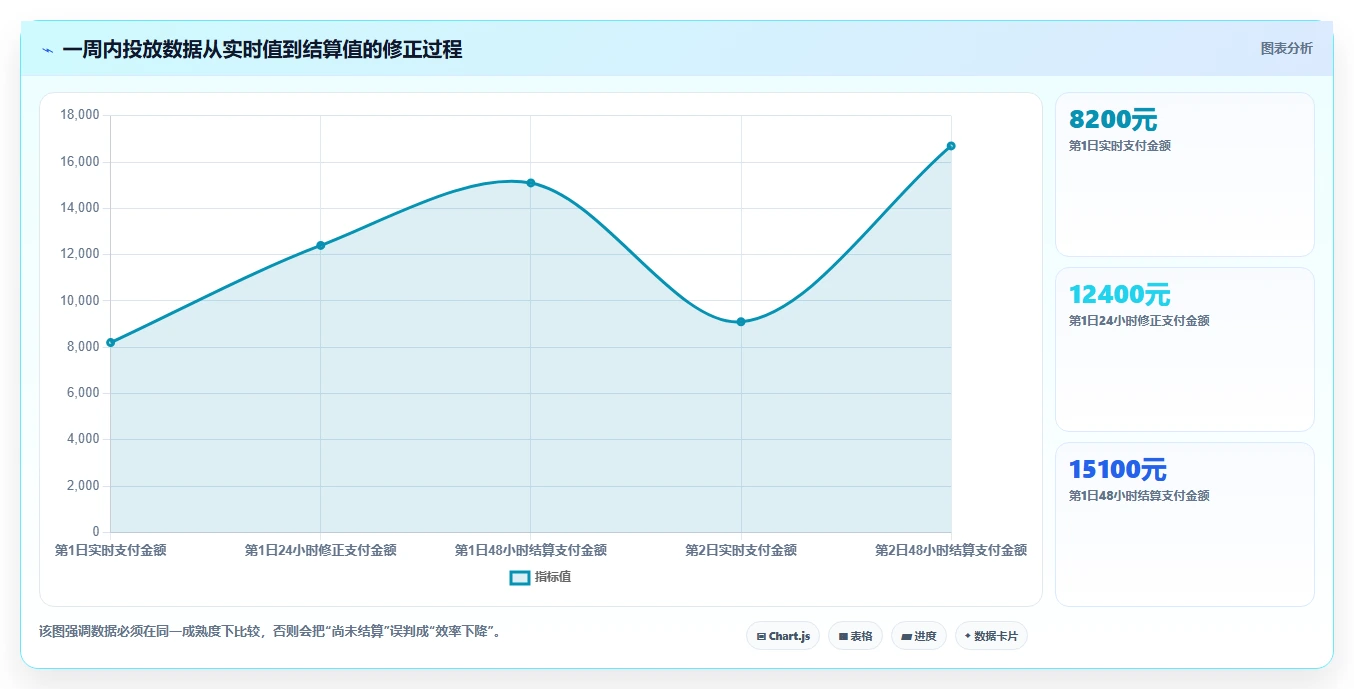Click the 2,000 y-axis value
The width and height of the screenshot is (1354, 689).
[x=83, y=486]
